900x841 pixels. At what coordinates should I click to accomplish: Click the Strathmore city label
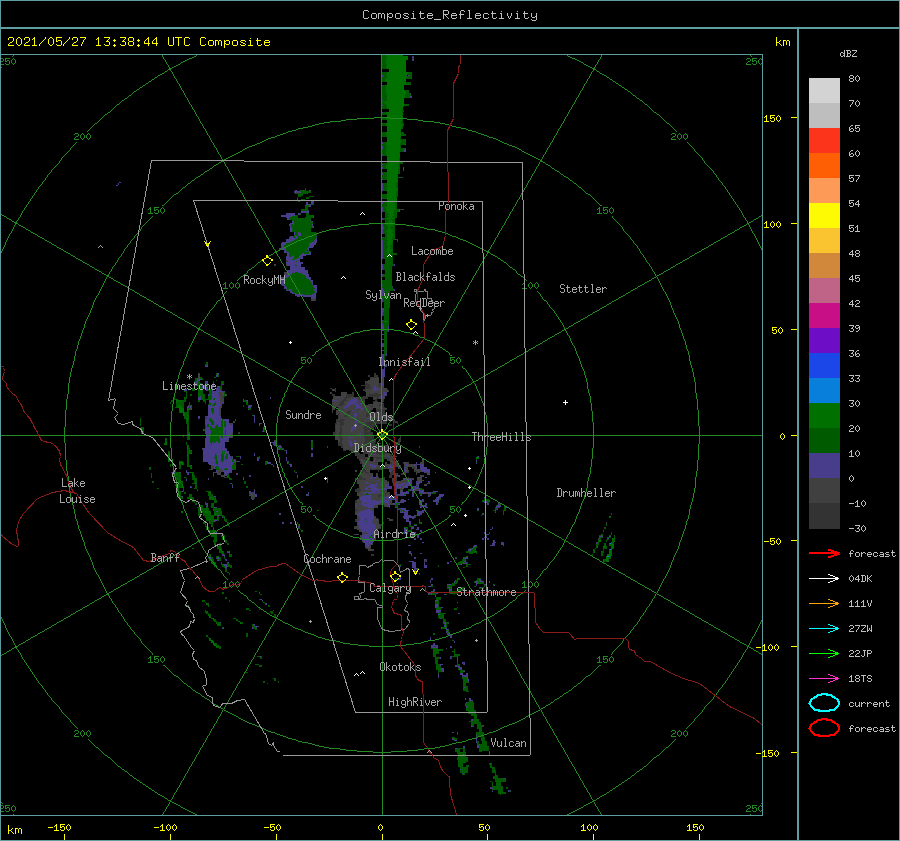coord(486,592)
